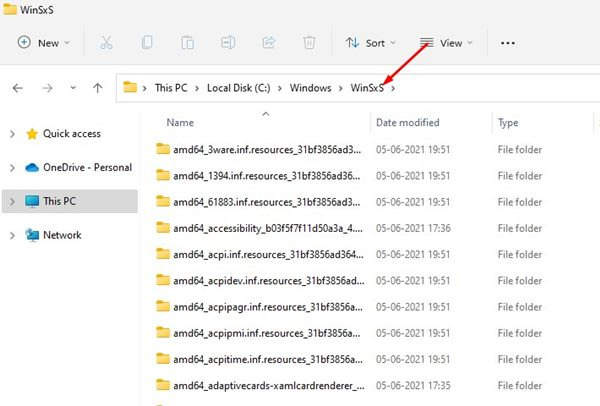Go forward with the right arrow
The height and width of the screenshot is (406, 600).
[x=47, y=88]
